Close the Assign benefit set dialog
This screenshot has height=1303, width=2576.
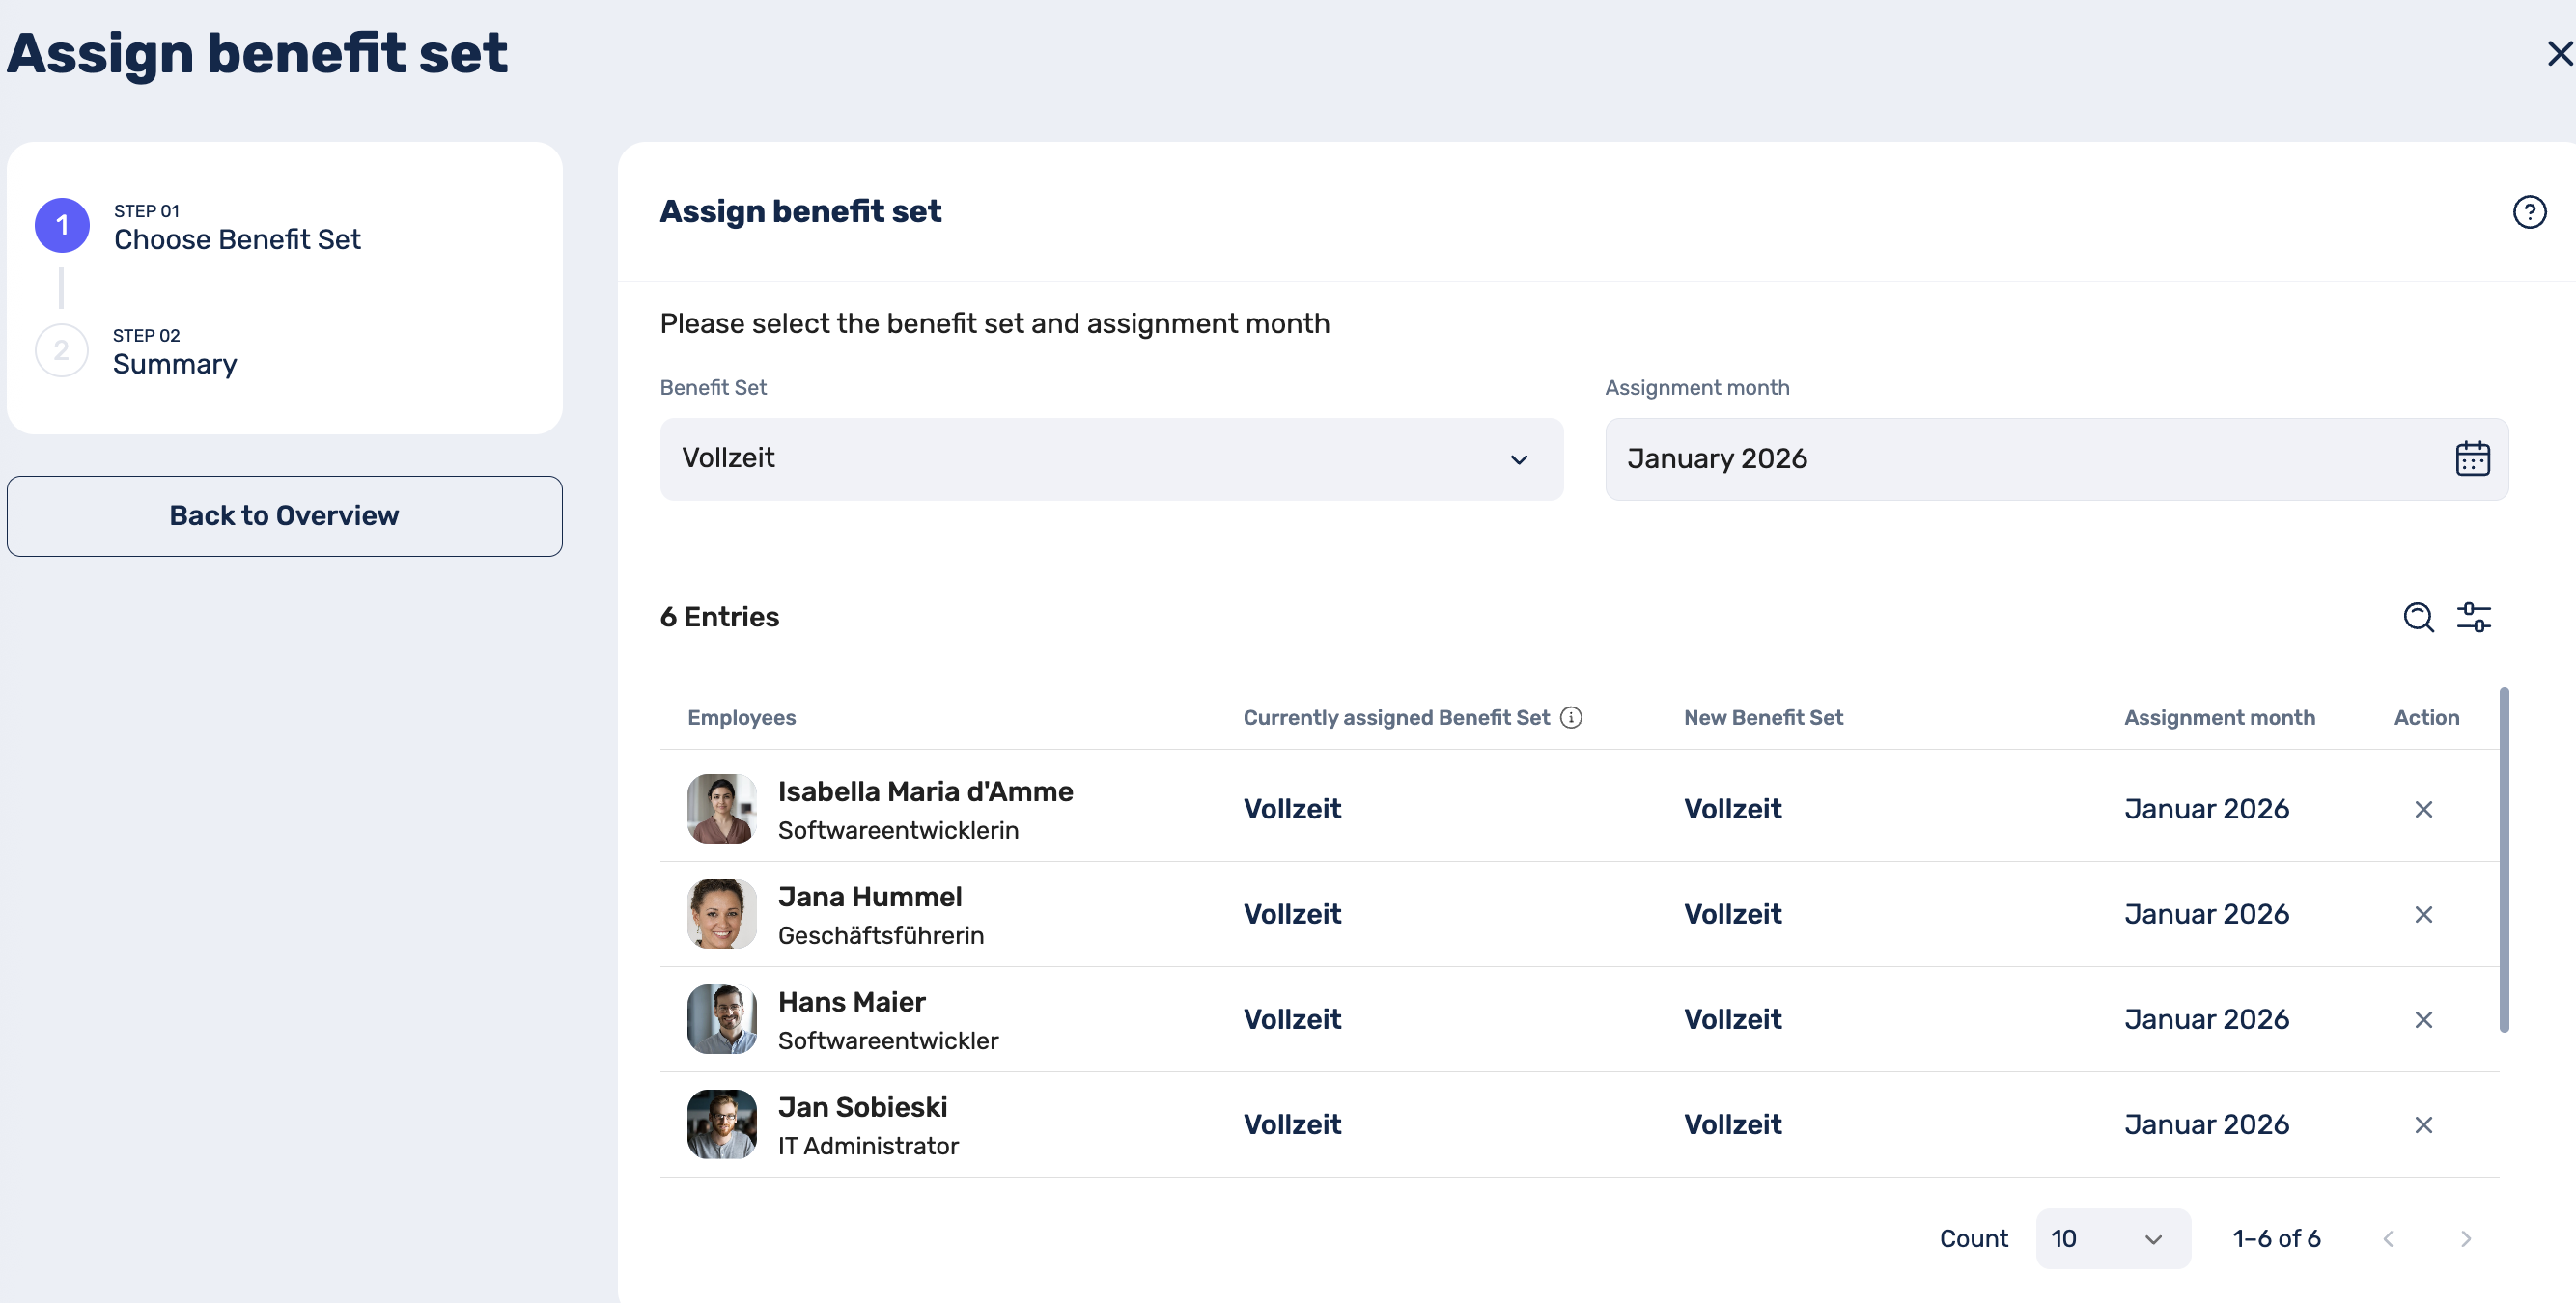[2558, 53]
